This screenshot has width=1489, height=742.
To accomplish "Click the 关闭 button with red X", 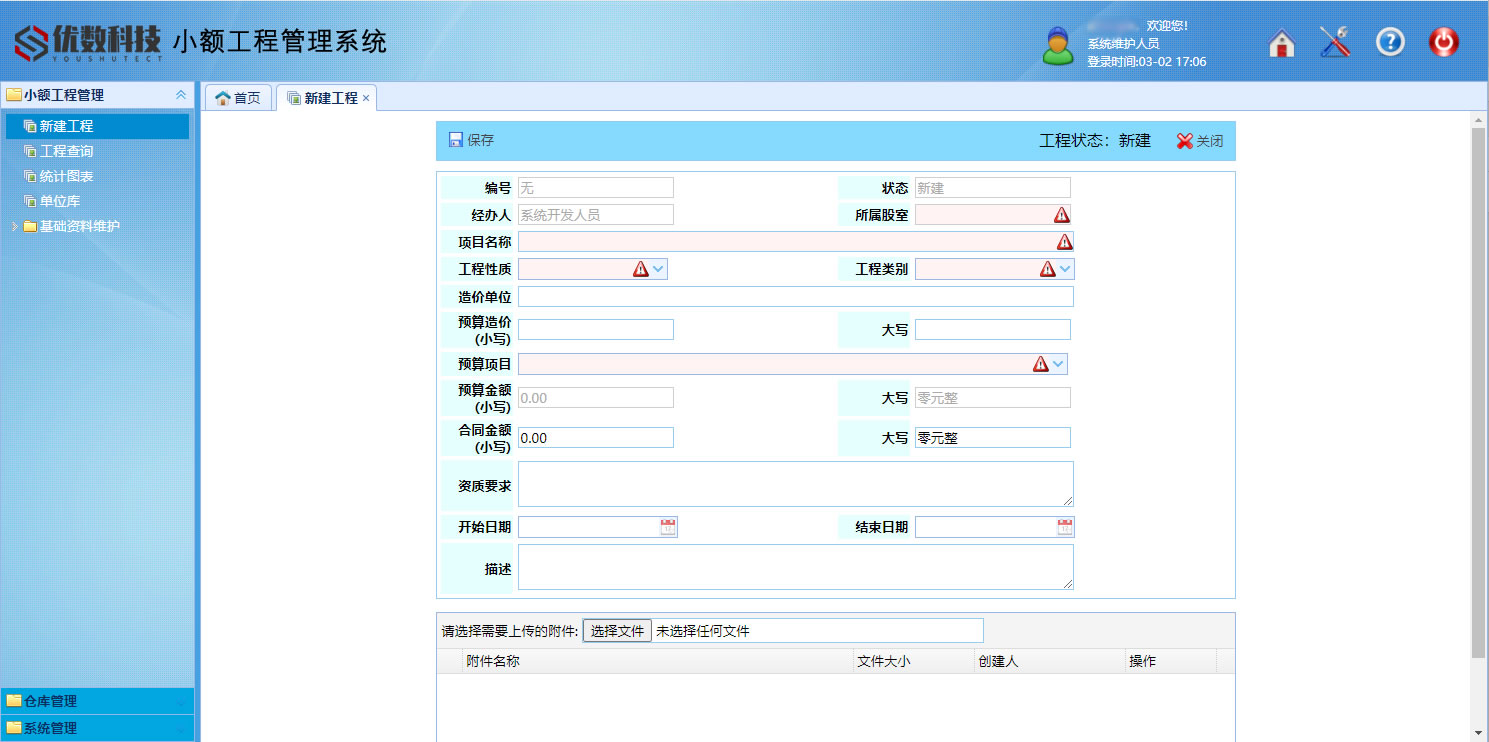I will (1199, 141).
